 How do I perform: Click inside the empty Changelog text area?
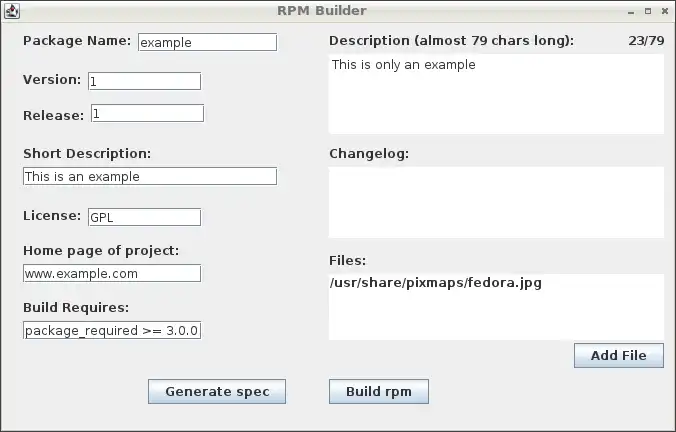click(x=496, y=202)
